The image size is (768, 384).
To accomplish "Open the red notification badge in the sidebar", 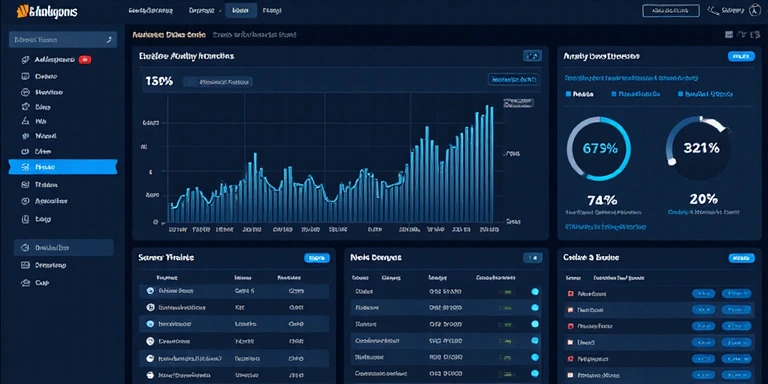I will coord(85,60).
